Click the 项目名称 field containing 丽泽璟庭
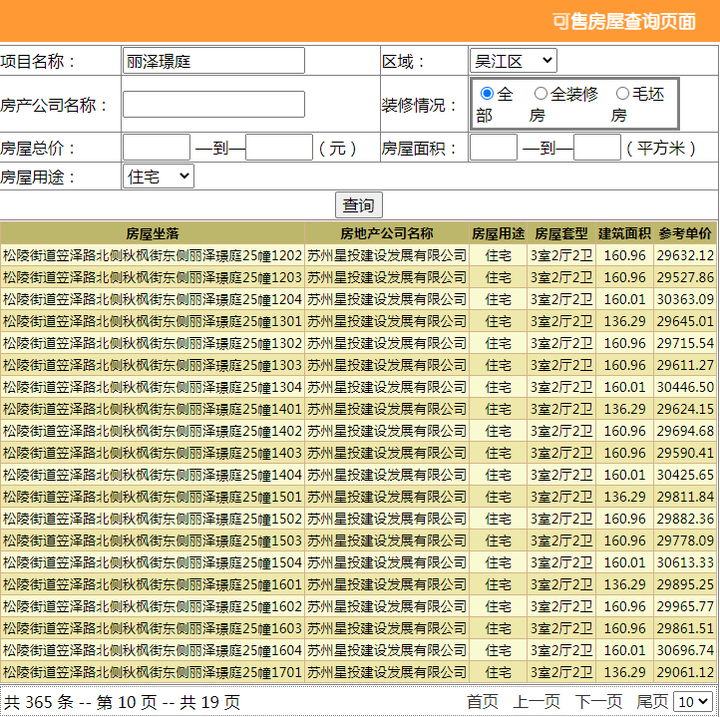The image size is (720, 717). tap(214, 61)
